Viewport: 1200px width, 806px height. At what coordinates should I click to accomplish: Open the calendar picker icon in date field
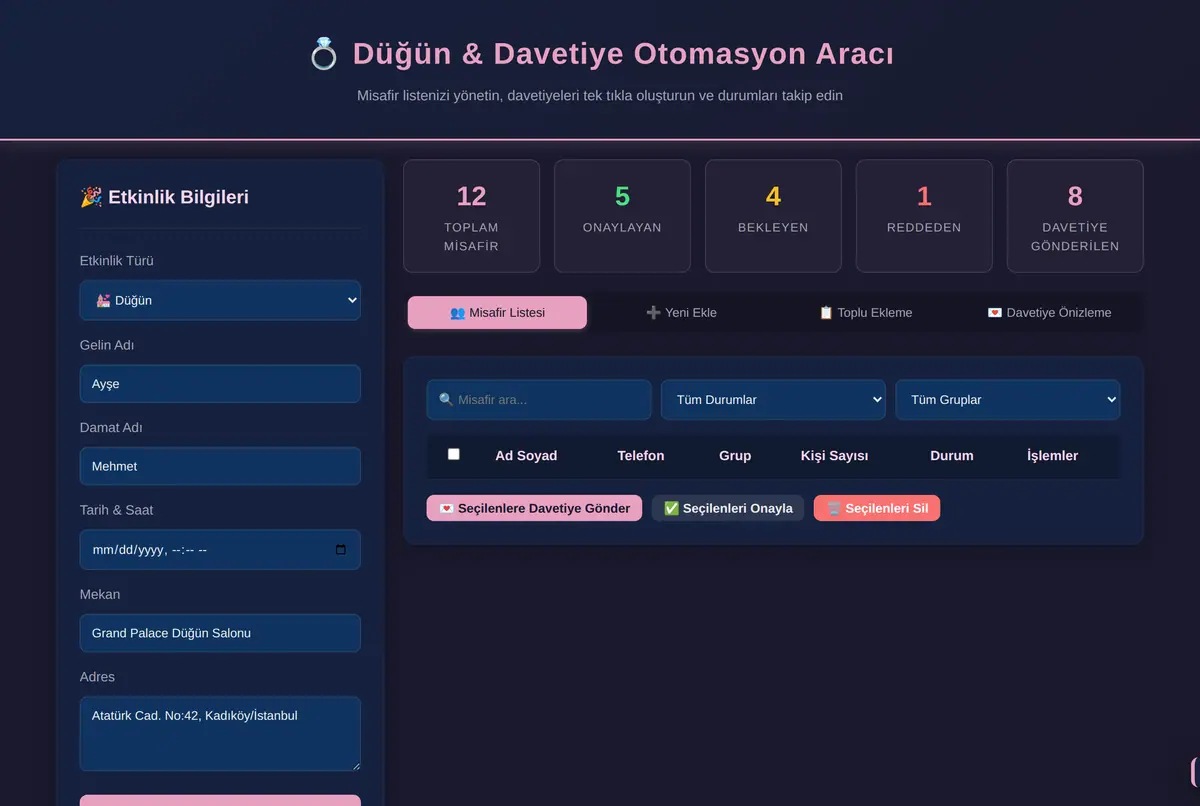point(341,549)
